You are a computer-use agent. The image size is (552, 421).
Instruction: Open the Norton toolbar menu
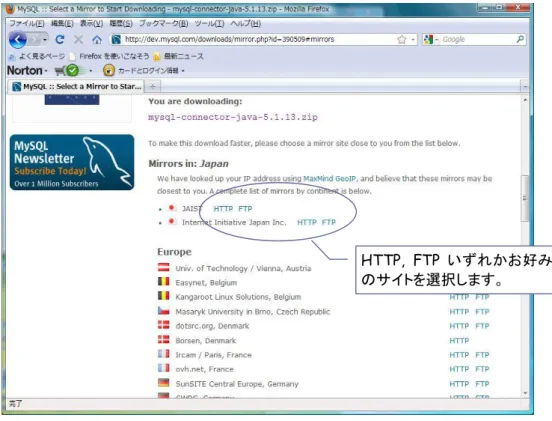pyautogui.click(x=27, y=71)
